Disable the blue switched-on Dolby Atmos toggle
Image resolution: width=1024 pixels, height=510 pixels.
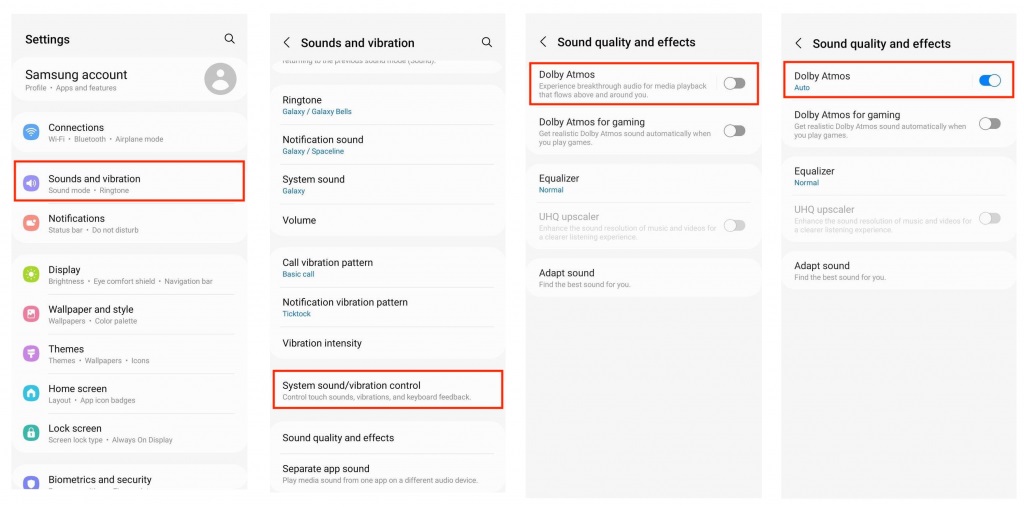point(989,80)
